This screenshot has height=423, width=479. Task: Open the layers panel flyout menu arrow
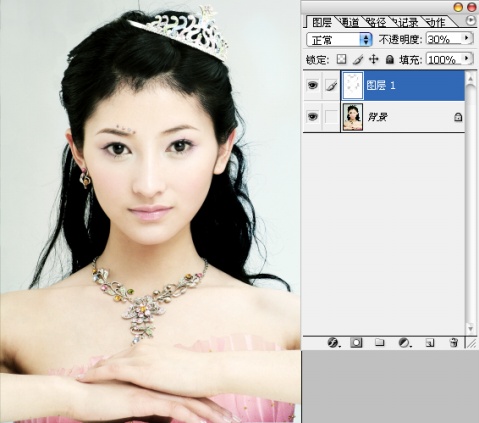pyautogui.click(x=471, y=21)
